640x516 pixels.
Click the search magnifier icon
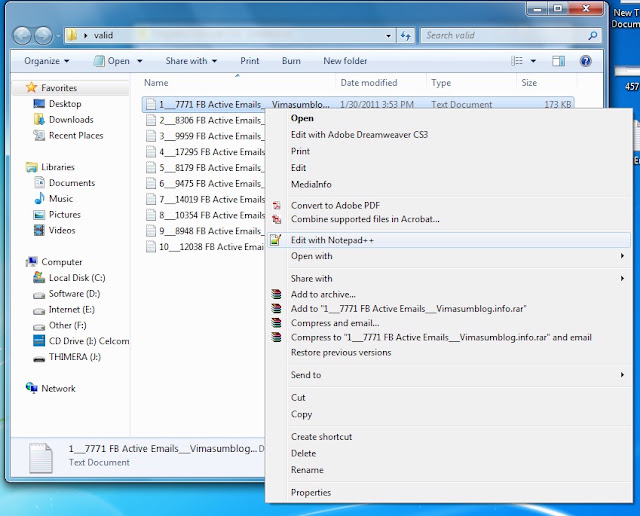click(x=593, y=36)
